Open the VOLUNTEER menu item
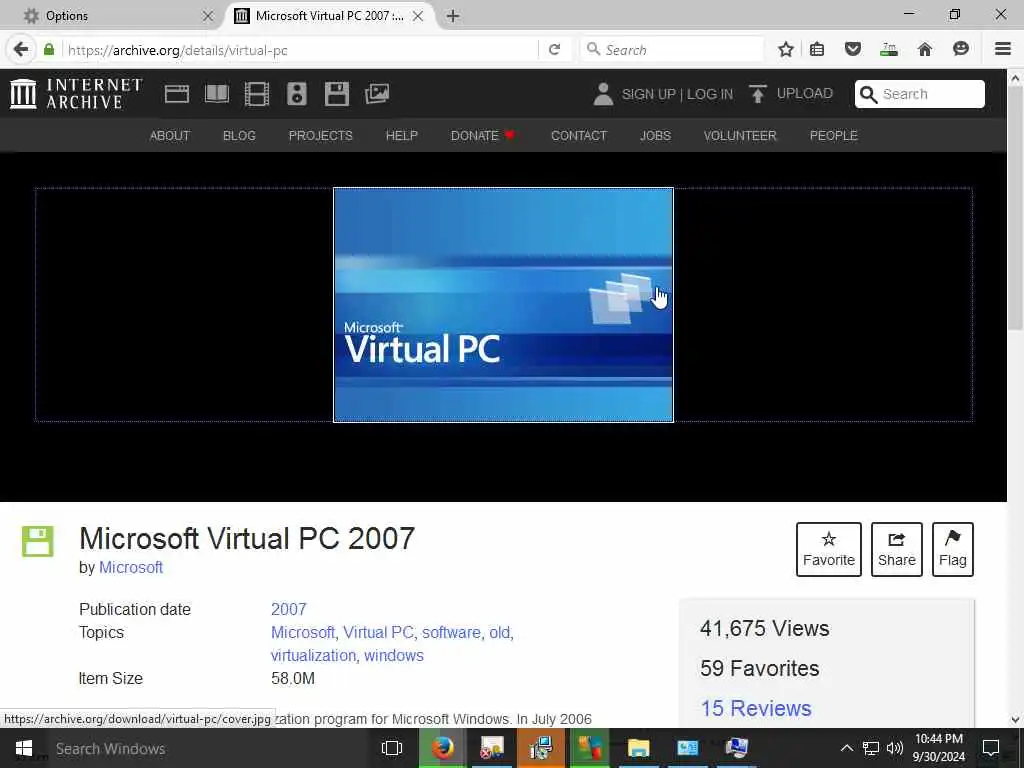Image resolution: width=1024 pixels, height=768 pixels. 740,135
